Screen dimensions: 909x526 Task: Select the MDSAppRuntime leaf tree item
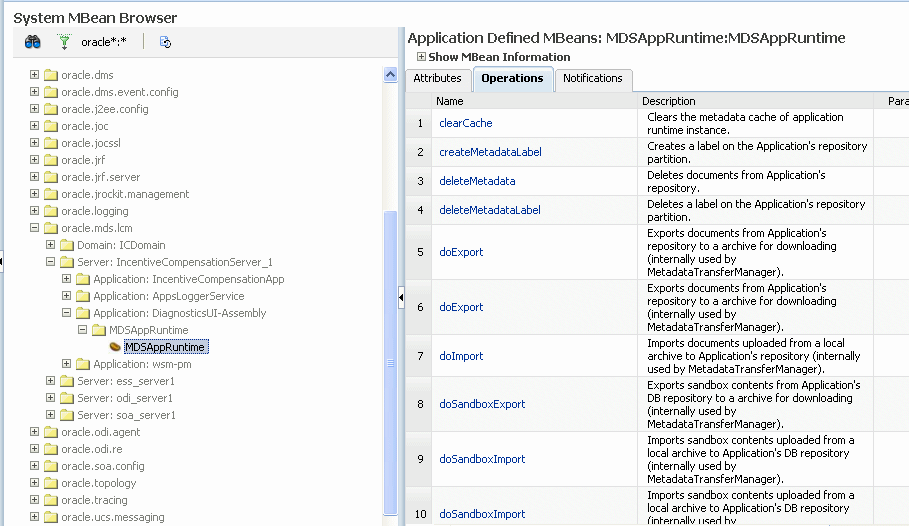point(165,347)
